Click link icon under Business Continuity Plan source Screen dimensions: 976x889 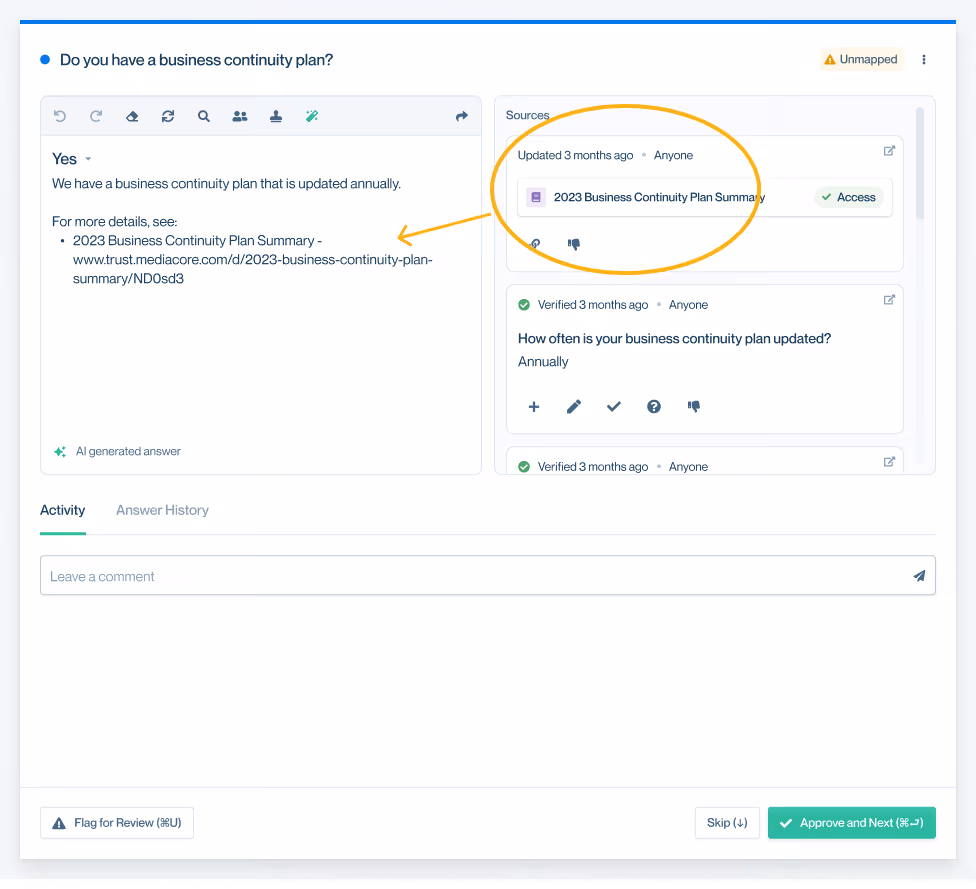(x=535, y=244)
